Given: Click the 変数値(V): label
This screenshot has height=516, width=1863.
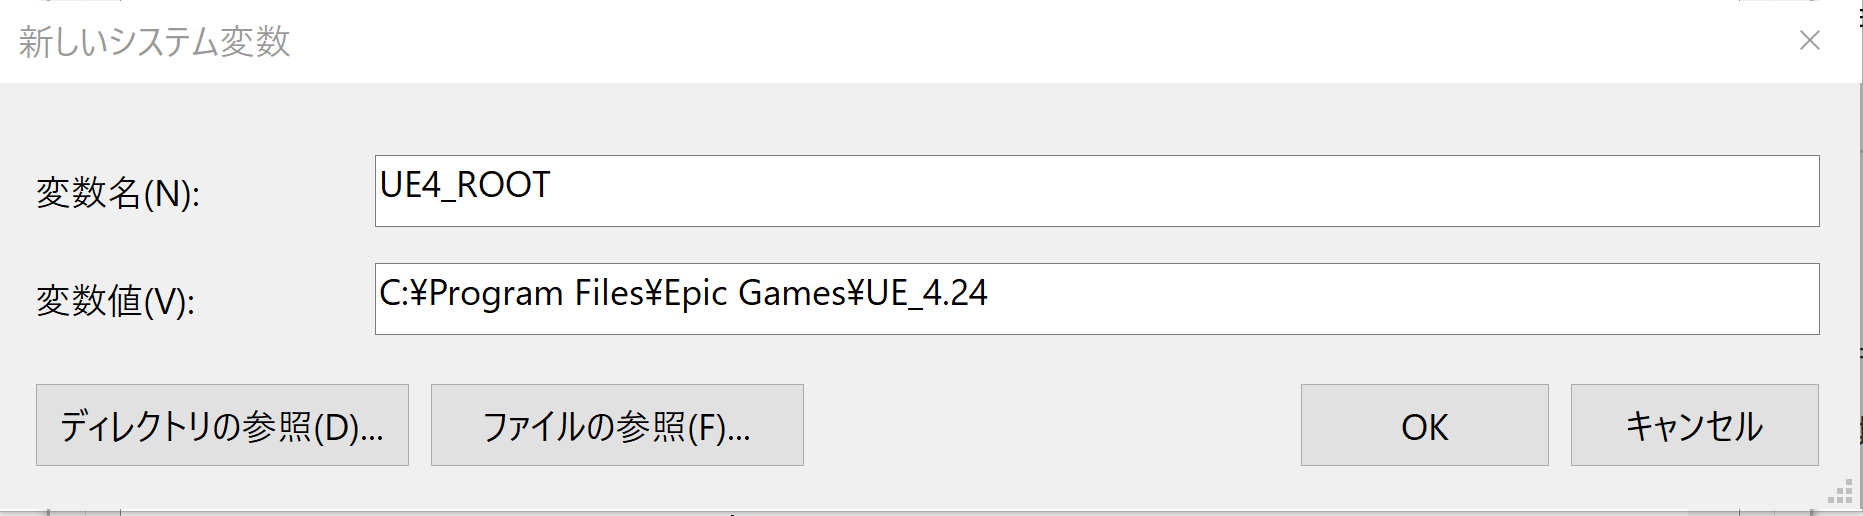Looking at the screenshot, I should [x=116, y=301].
